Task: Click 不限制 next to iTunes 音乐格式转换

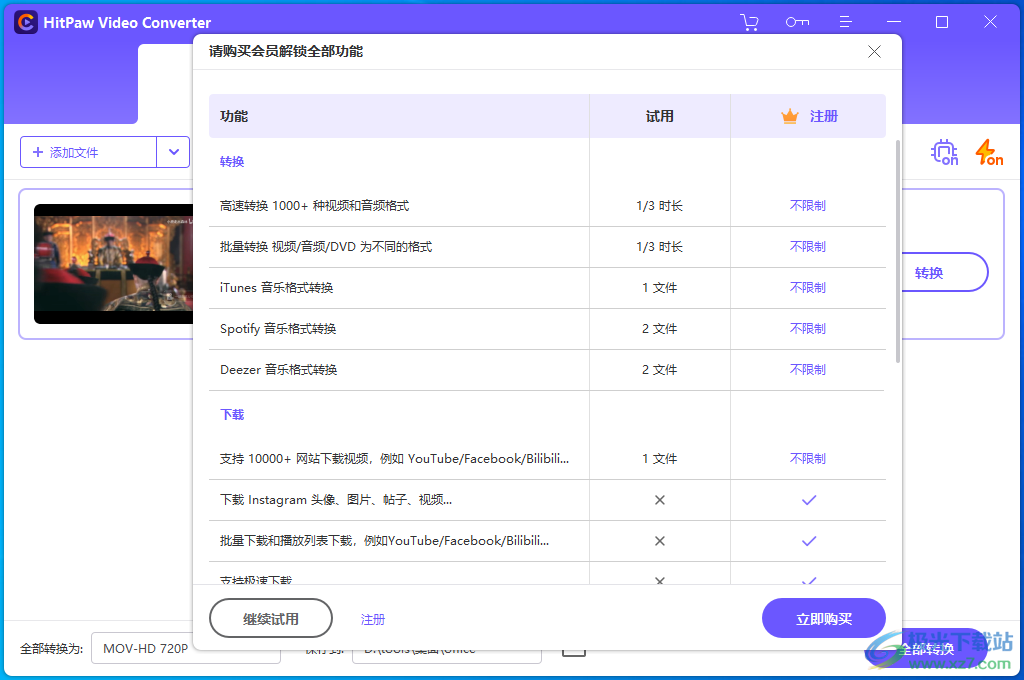Action: click(808, 287)
